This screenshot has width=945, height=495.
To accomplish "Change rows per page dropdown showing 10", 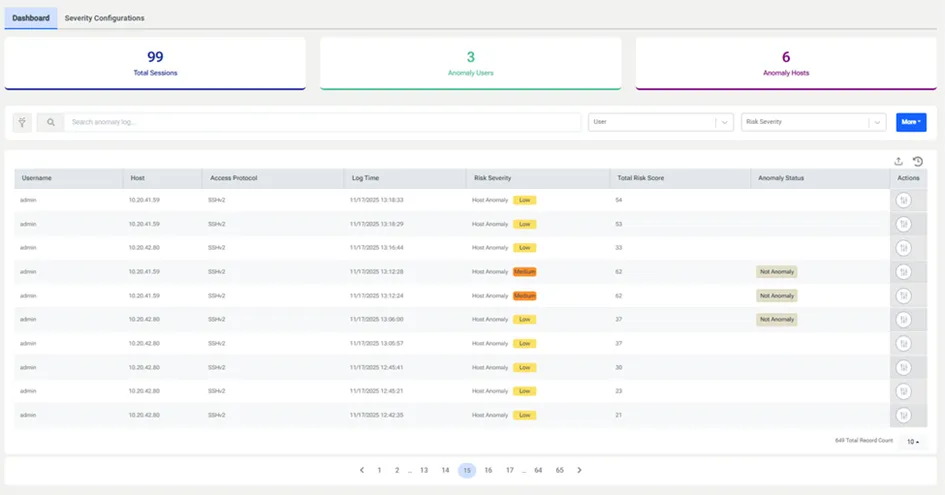I will coord(913,442).
